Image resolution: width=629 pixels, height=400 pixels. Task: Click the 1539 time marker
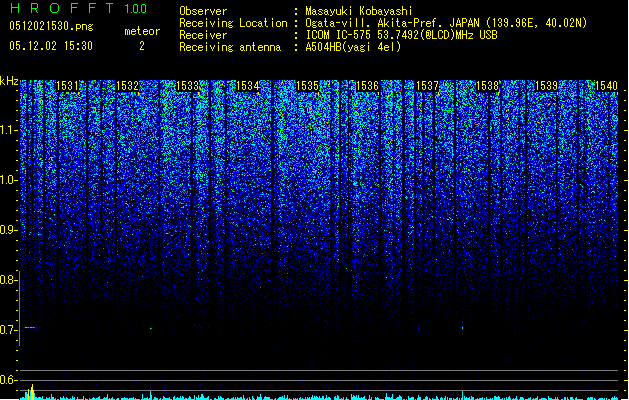click(547, 86)
